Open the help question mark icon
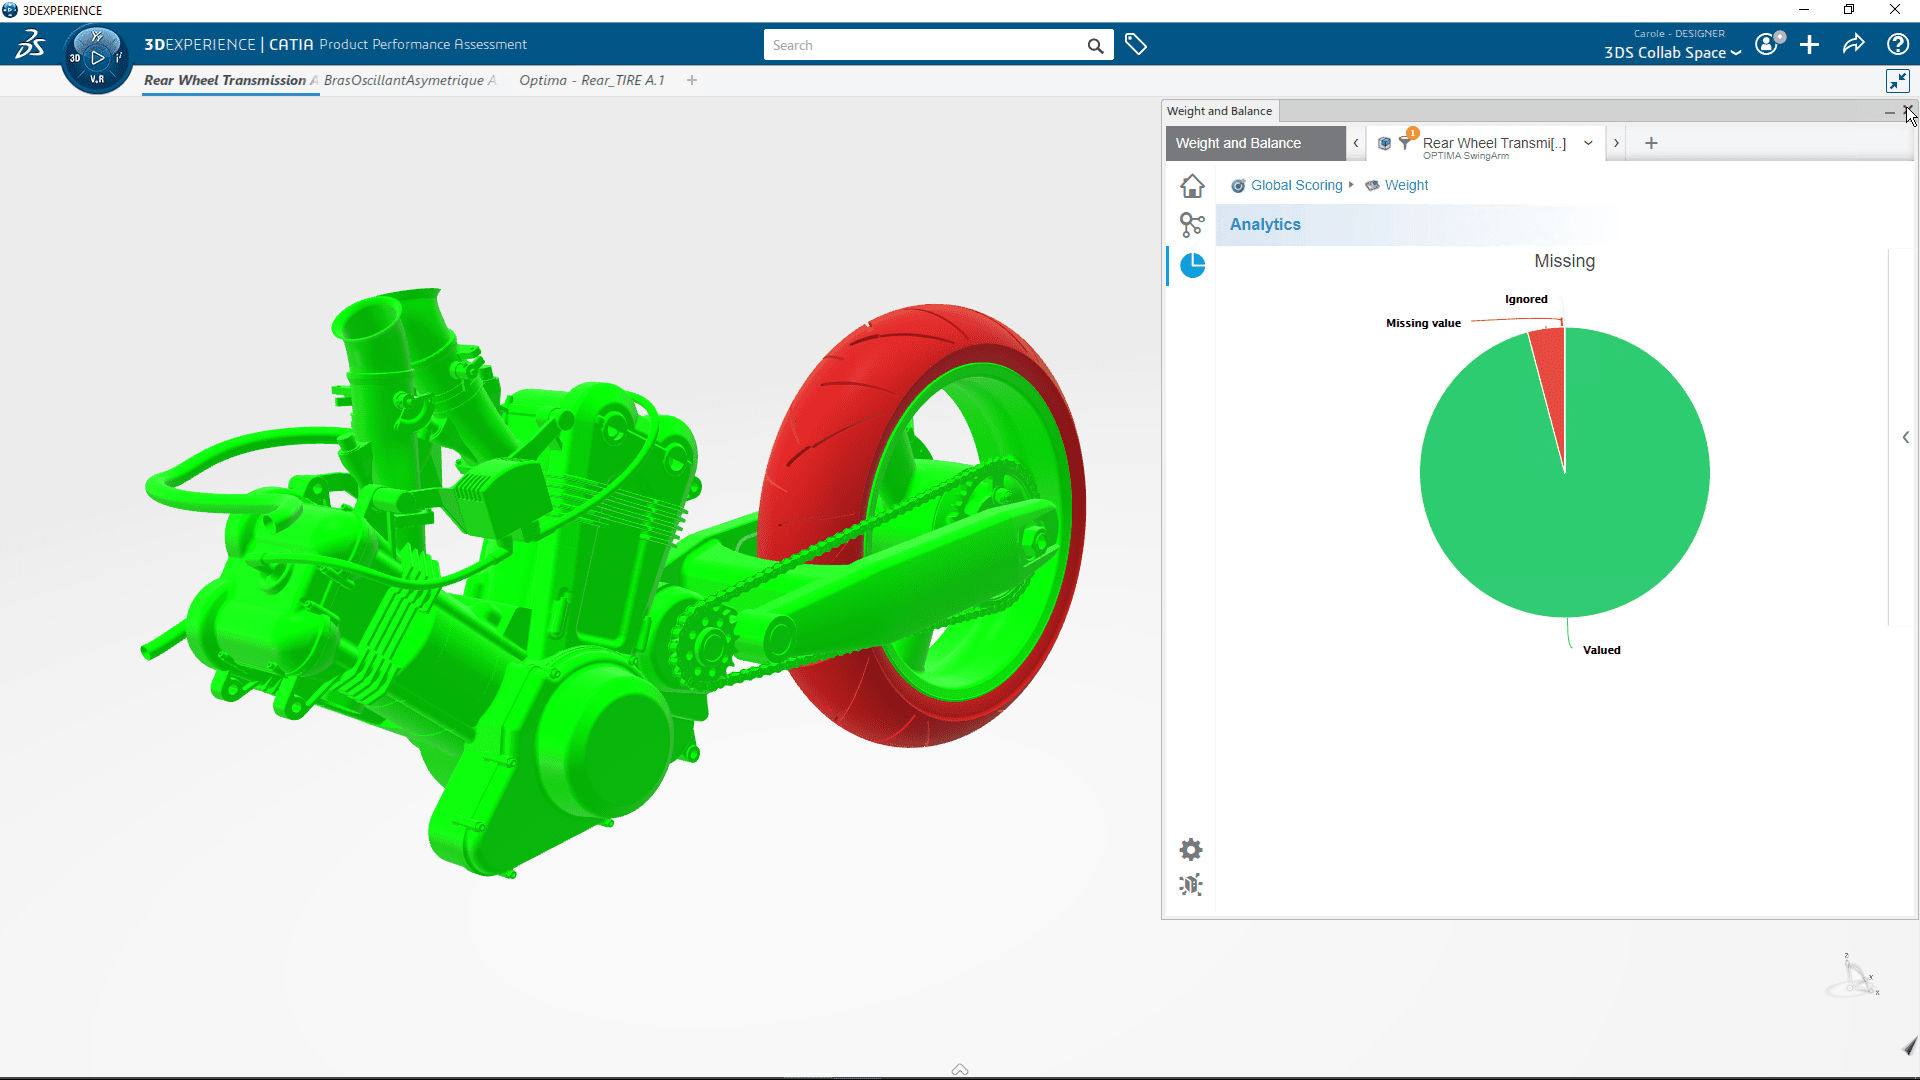The width and height of the screenshot is (1920, 1080). point(1897,45)
